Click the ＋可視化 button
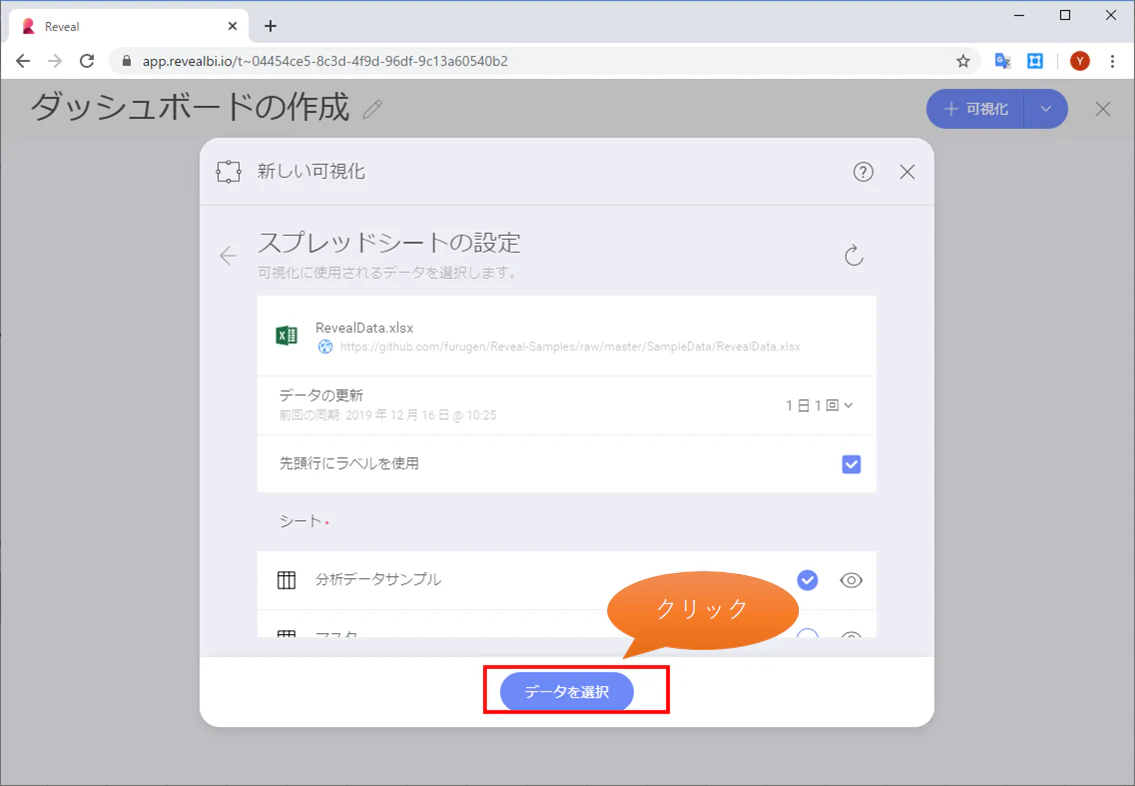The image size is (1135, 786). (976, 109)
